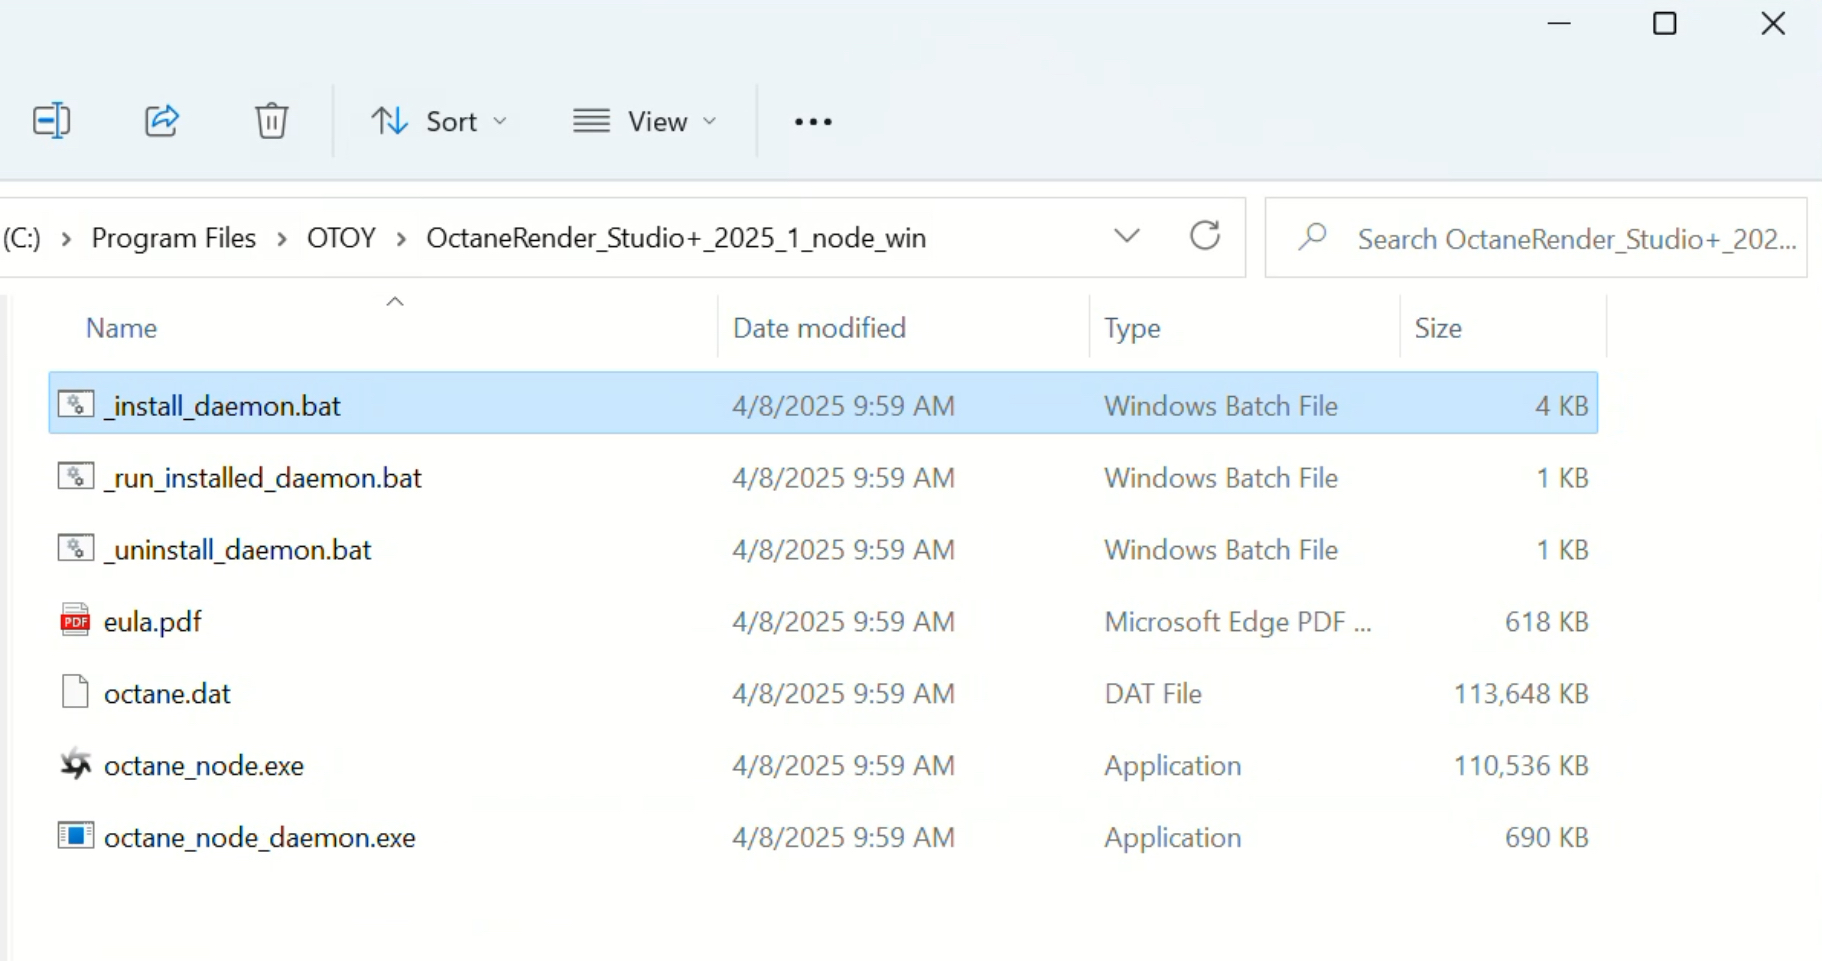Click the Size column header
Image resolution: width=1822 pixels, height=961 pixels.
click(x=1438, y=328)
